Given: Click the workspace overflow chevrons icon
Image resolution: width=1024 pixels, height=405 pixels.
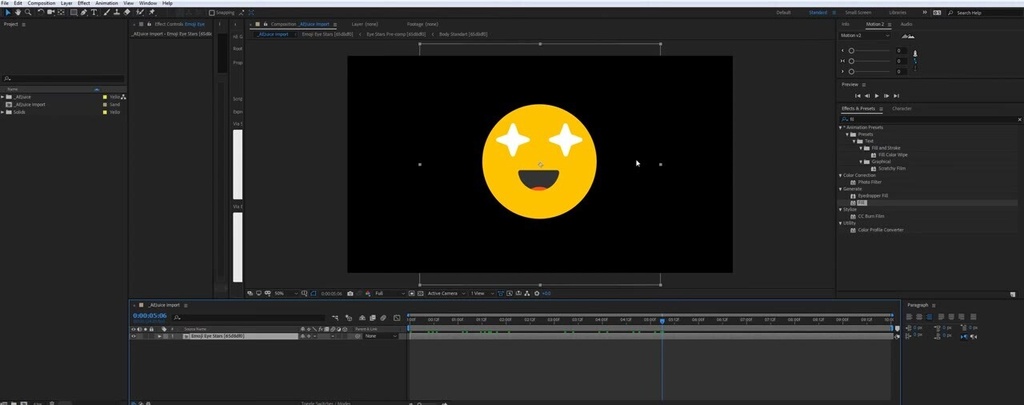Looking at the screenshot, I should click(925, 12).
